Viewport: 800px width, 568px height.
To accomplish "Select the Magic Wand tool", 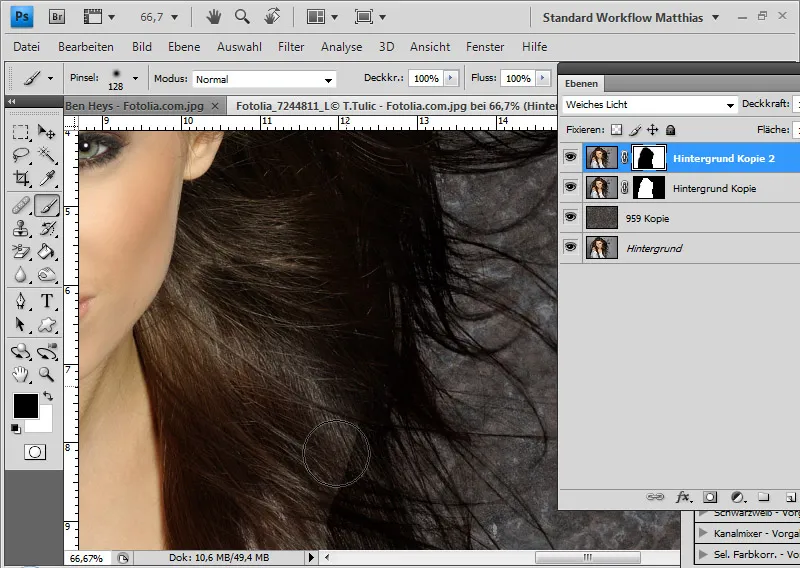I will (46, 155).
